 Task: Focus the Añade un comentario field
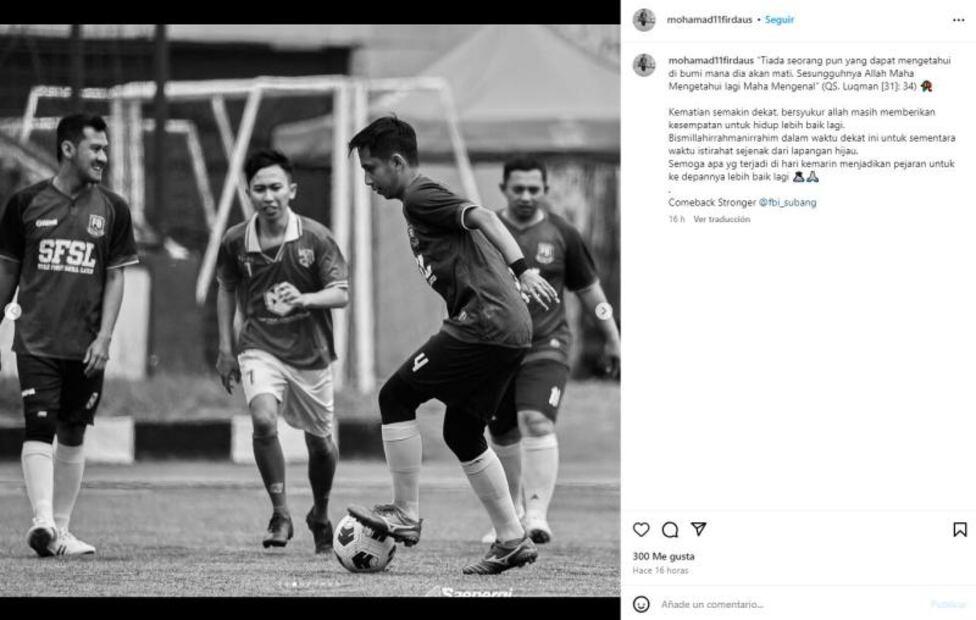pos(791,604)
